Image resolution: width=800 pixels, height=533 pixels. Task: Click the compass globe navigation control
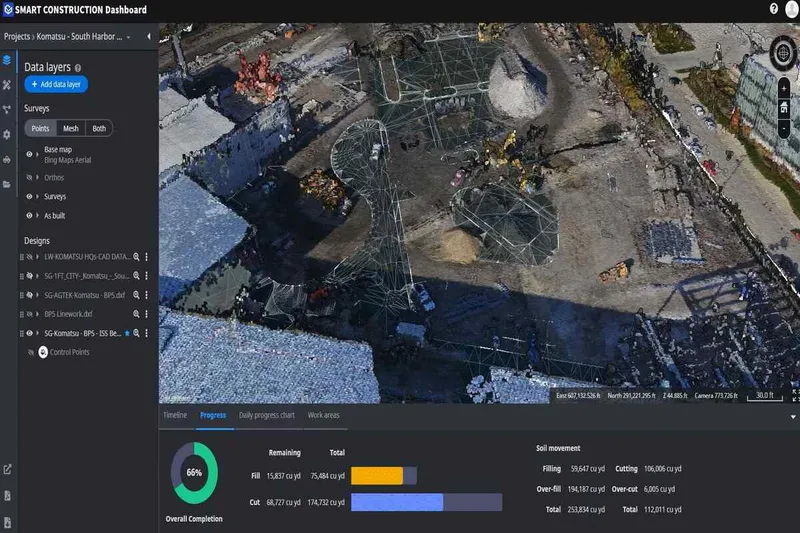tap(783, 53)
